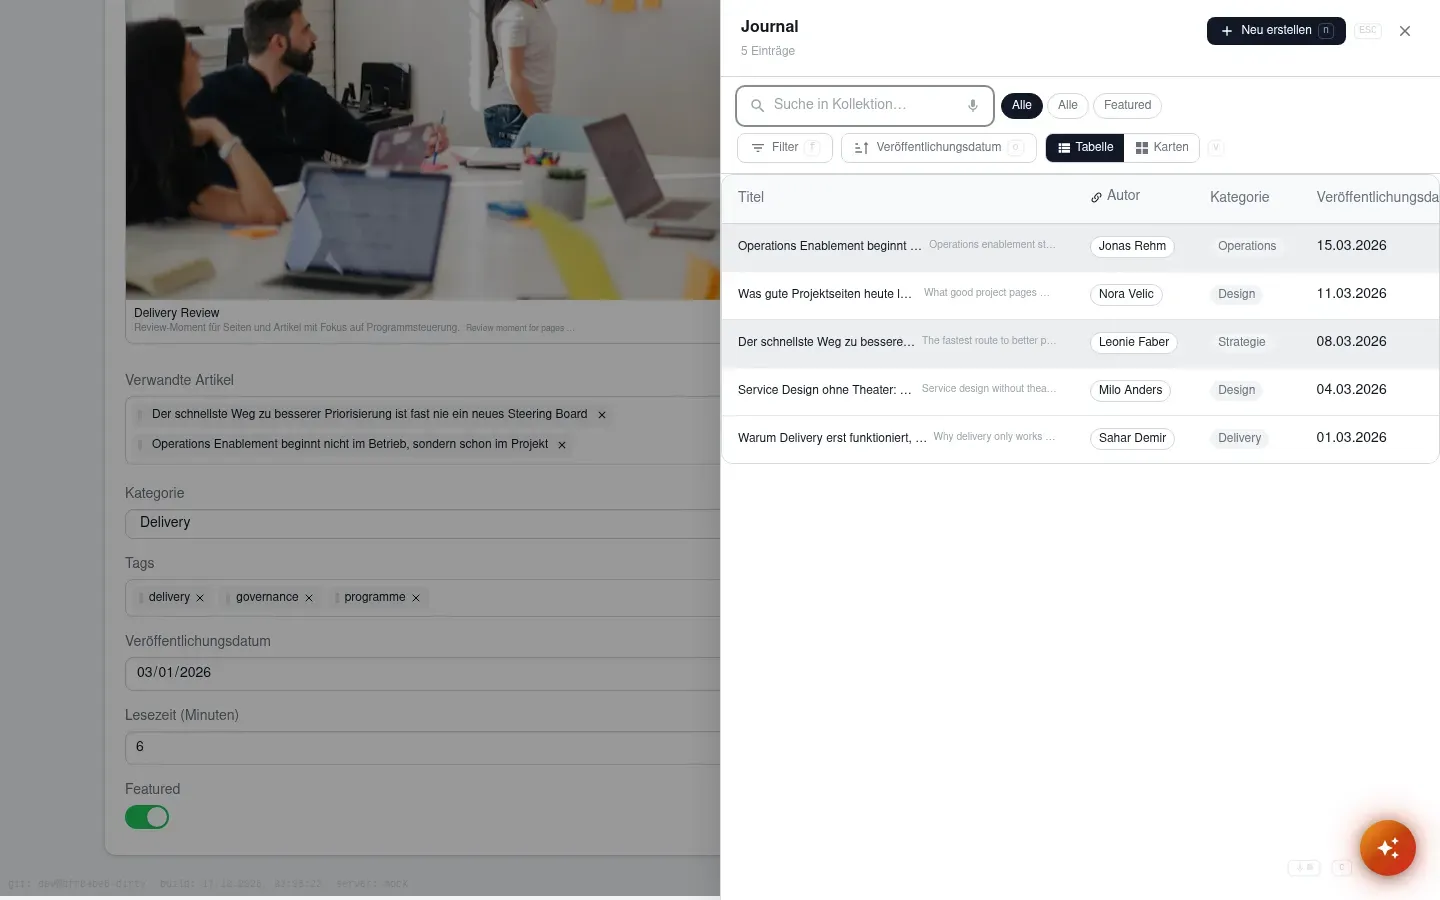The image size is (1440, 900).
Task: Open the orange AI sparkle assistant button
Action: pos(1387,848)
